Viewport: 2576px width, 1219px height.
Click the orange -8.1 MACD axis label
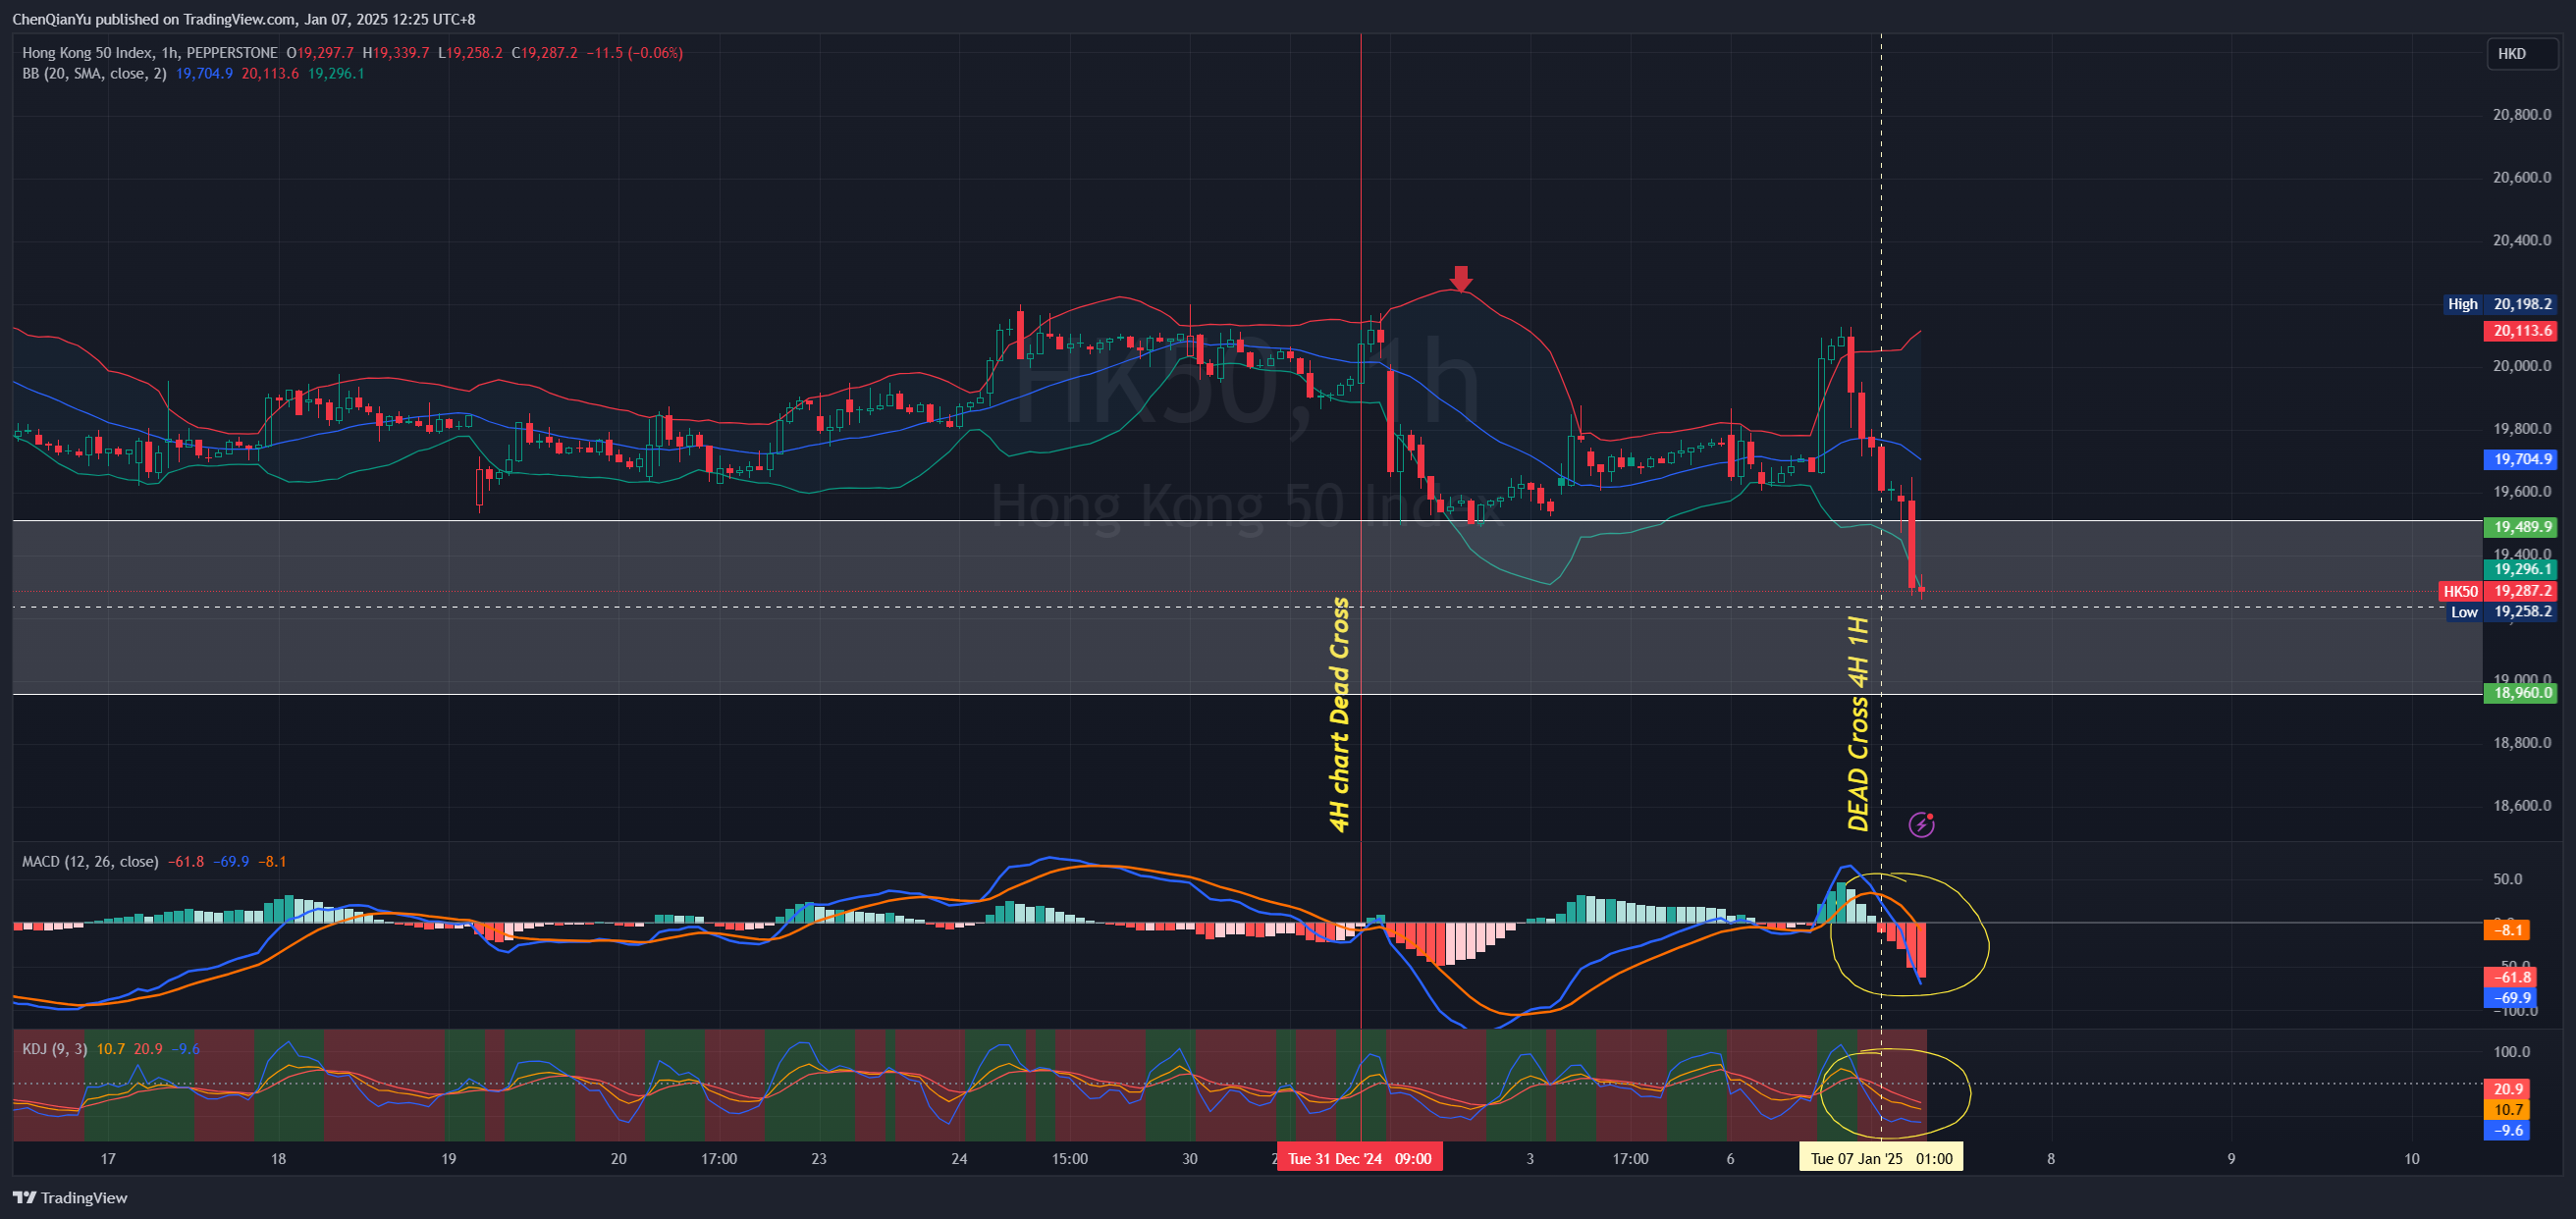(x=2507, y=930)
